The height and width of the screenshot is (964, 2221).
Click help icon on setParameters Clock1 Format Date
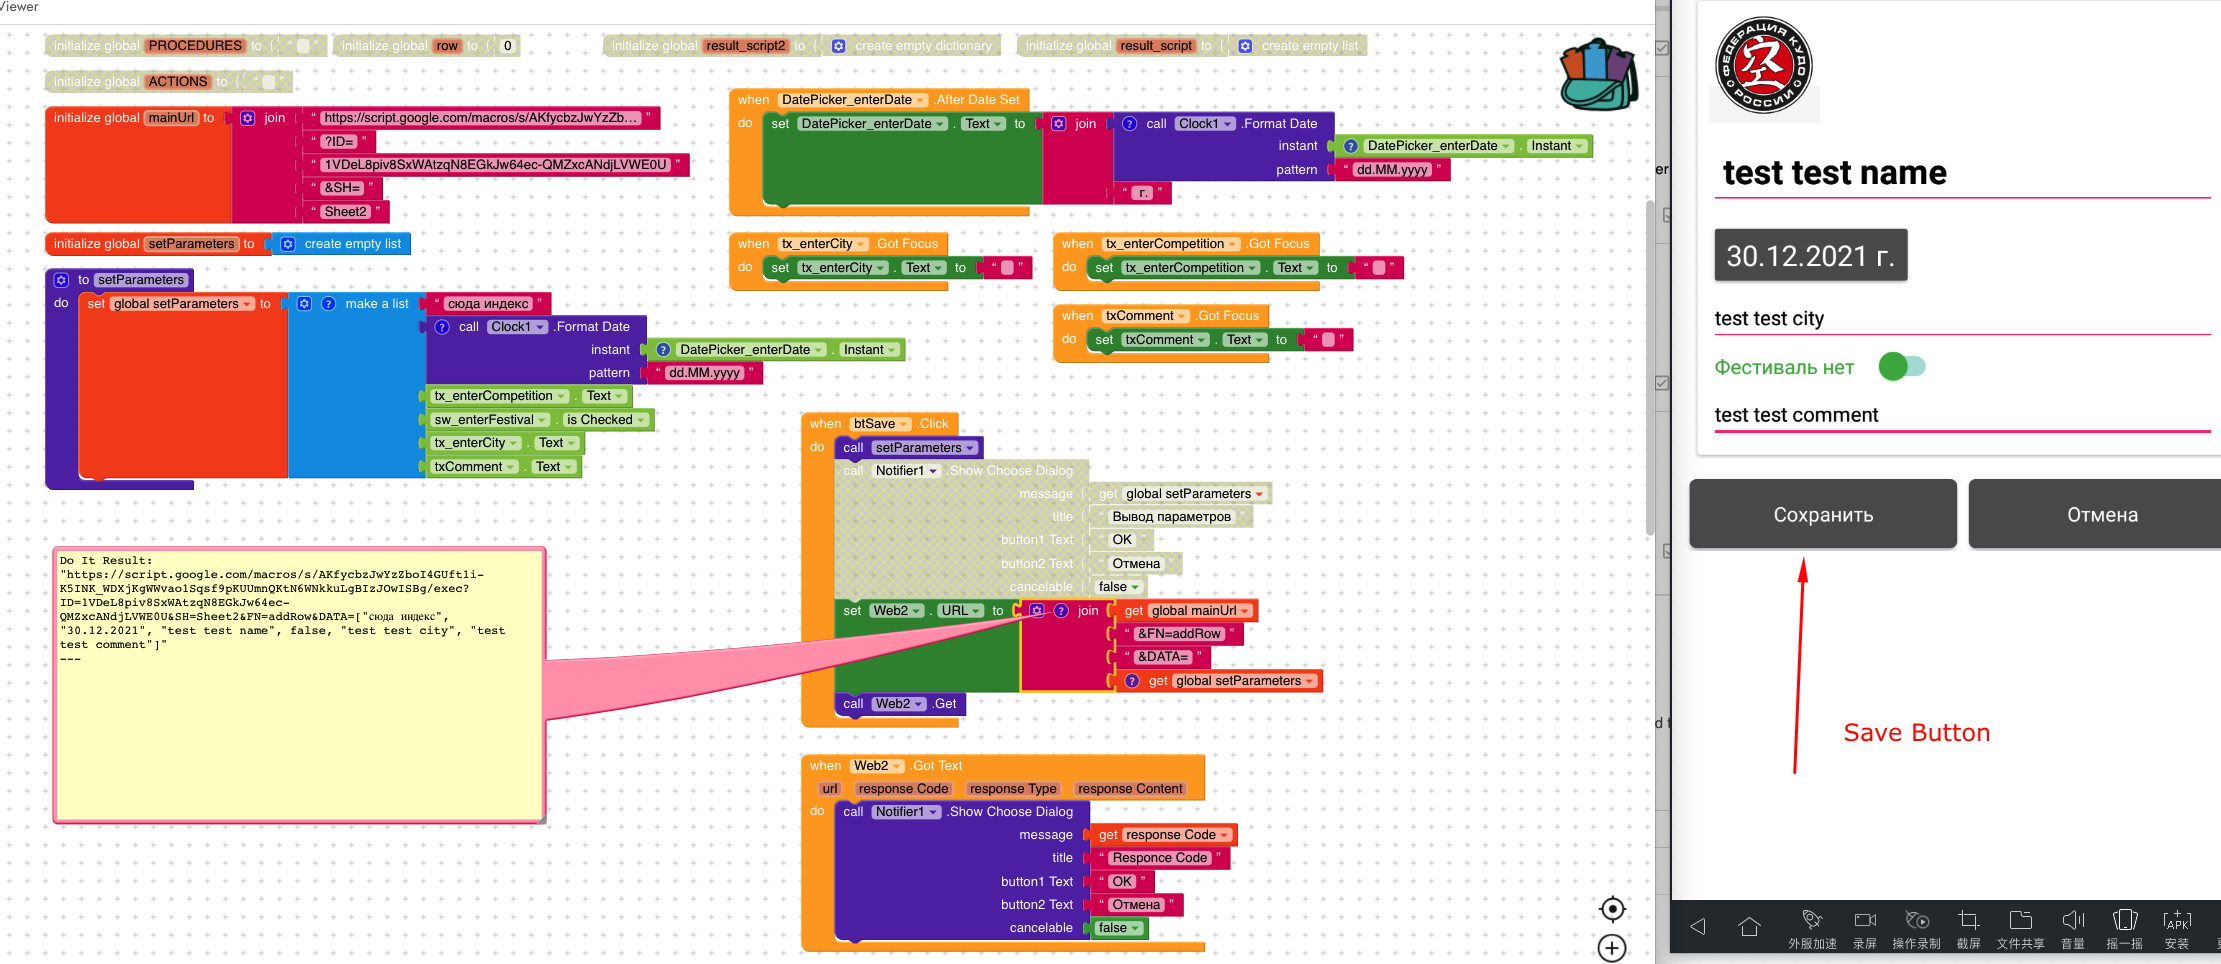click(442, 327)
